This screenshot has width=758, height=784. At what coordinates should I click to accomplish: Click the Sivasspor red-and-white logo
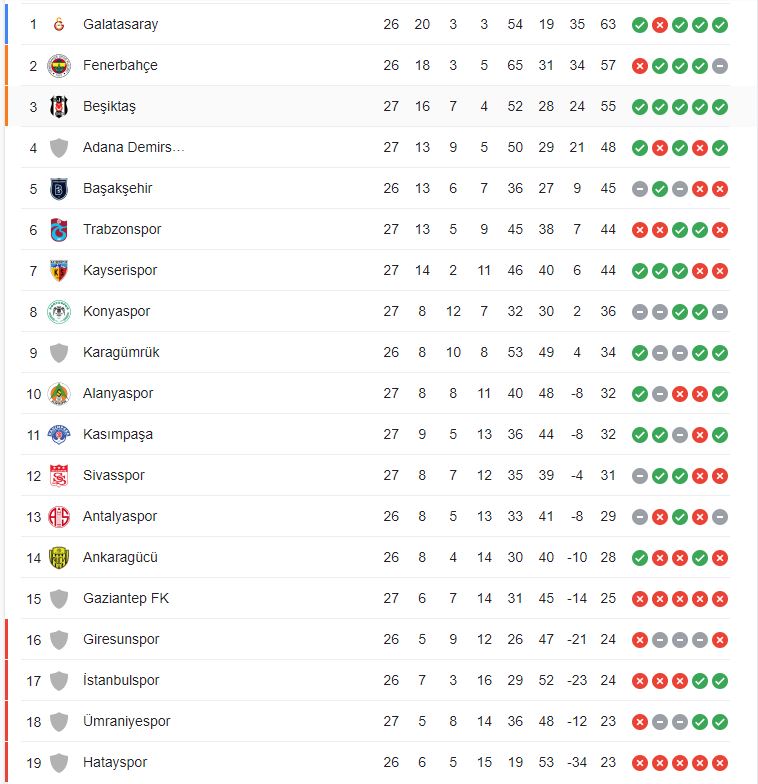coord(59,475)
